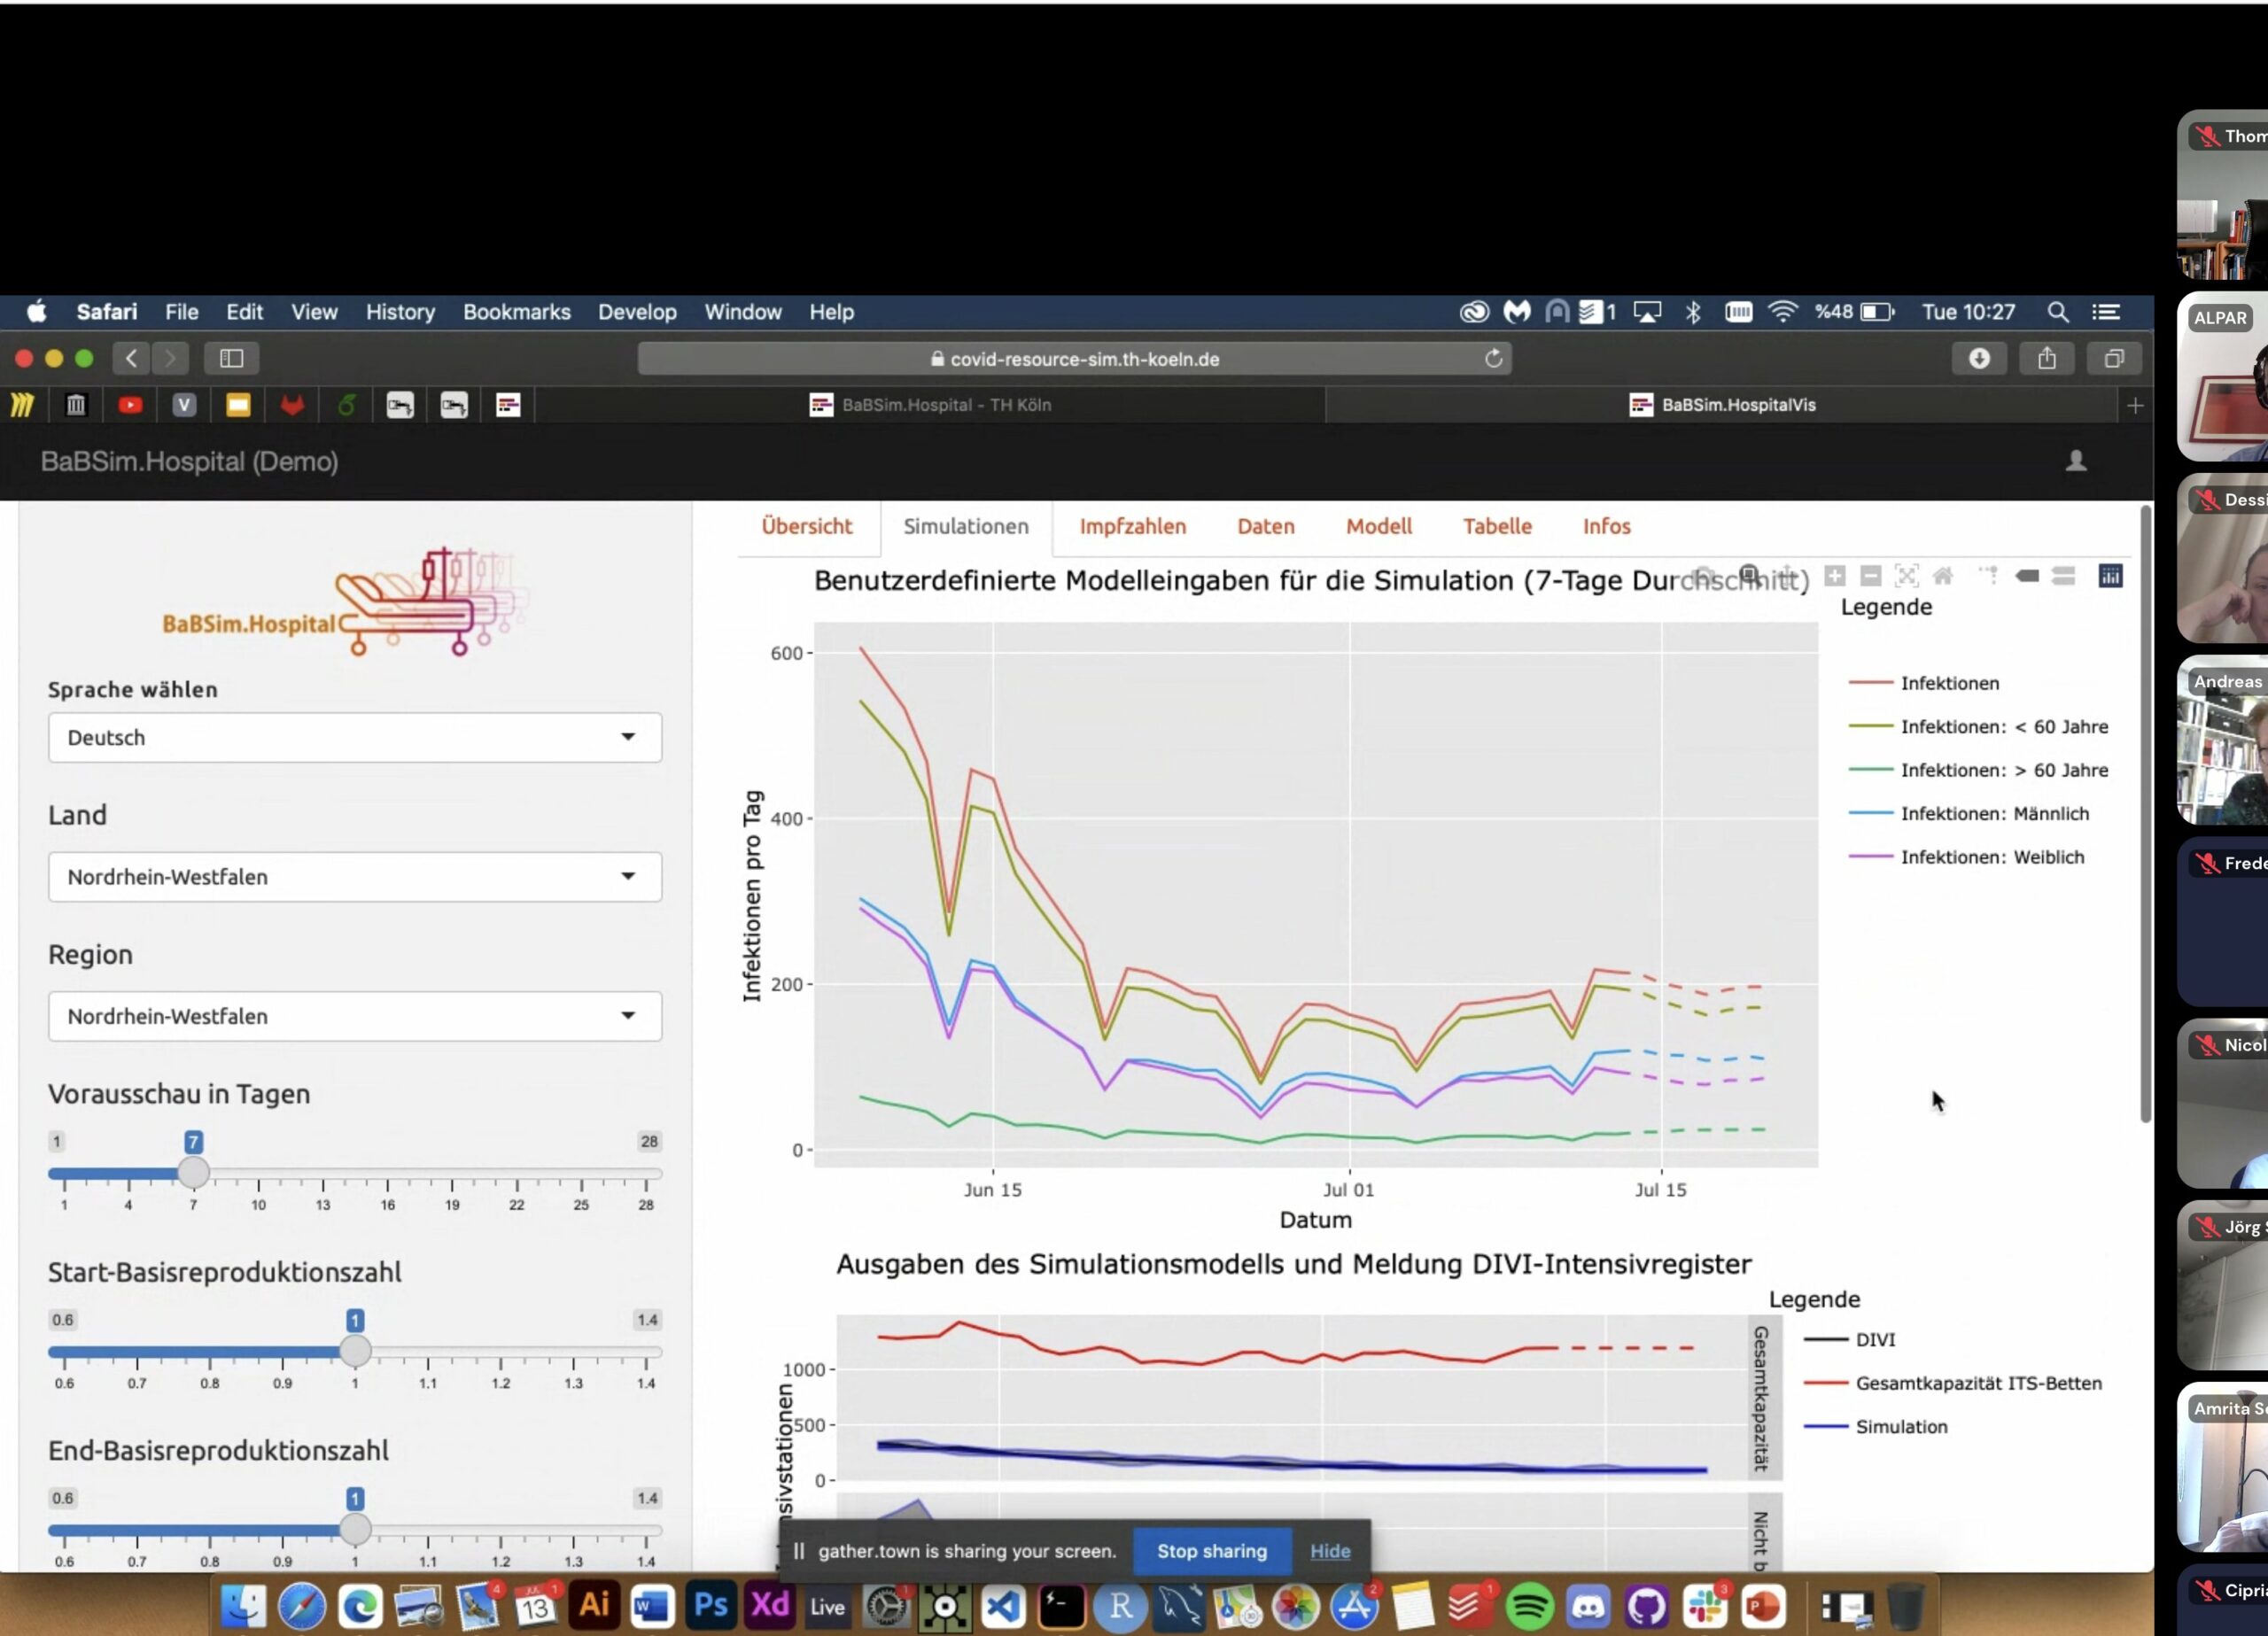
Task: Toggle Infektionen: Männlich legend entry
Action: pos(1968,814)
